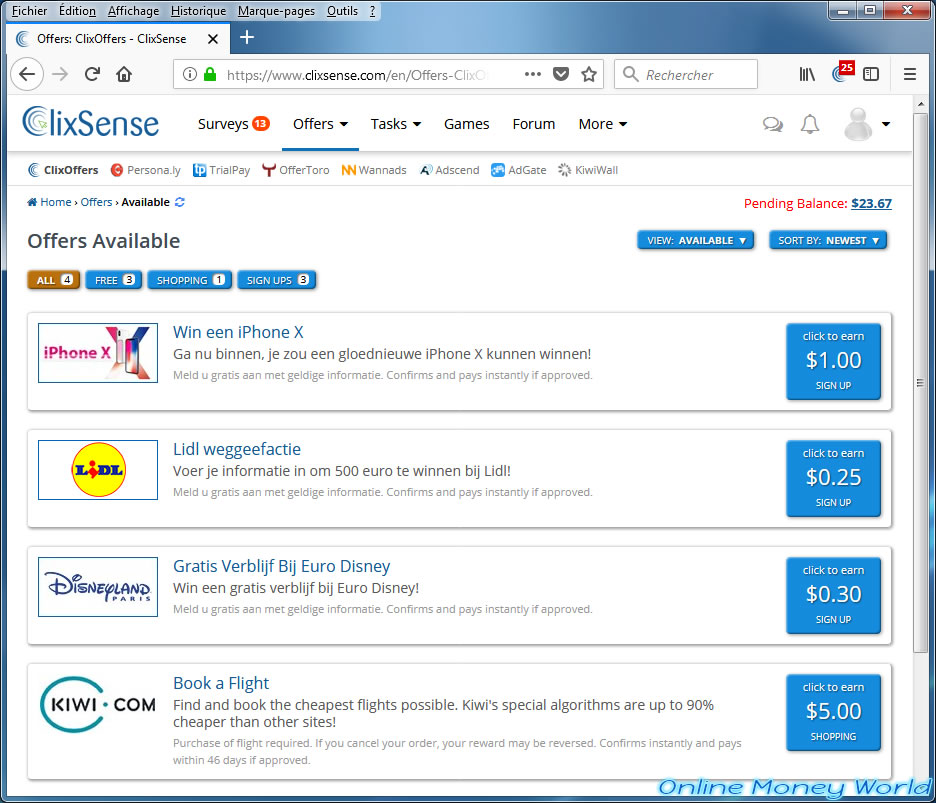Switch to the OfferToro offer wall
The width and height of the screenshot is (936, 803).
pos(295,170)
